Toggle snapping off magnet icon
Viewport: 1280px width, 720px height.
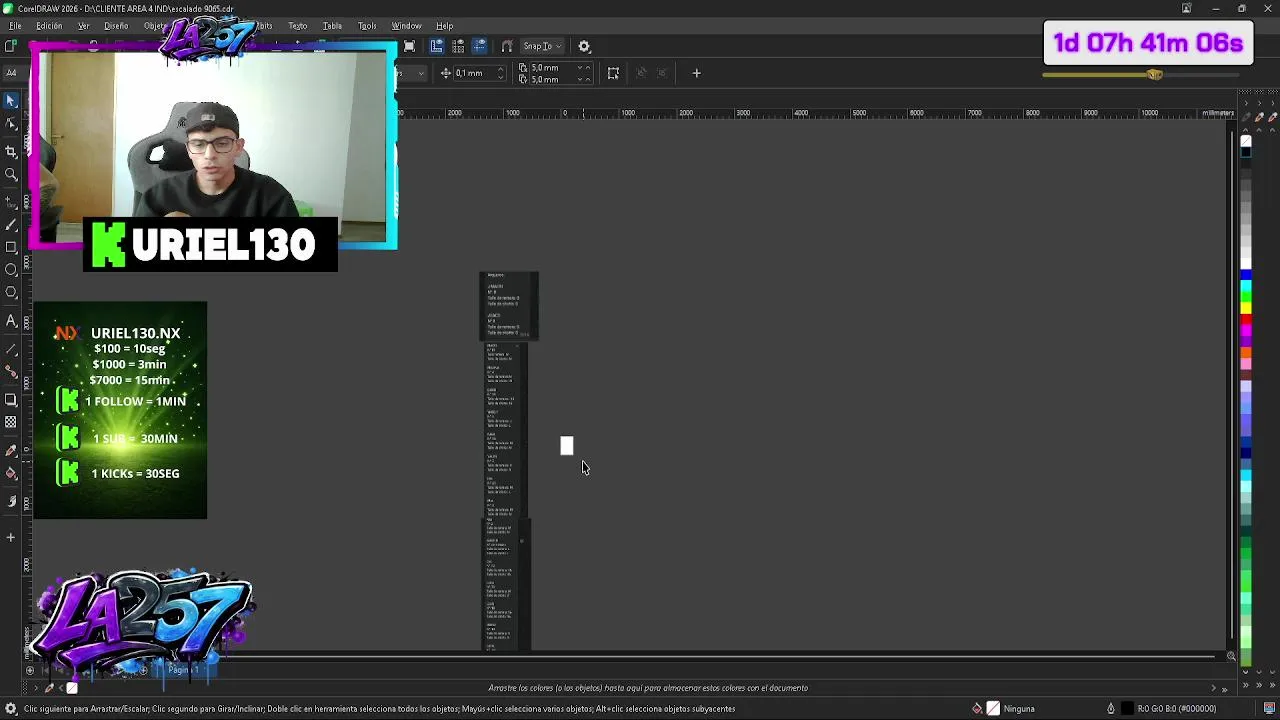pos(507,46)
